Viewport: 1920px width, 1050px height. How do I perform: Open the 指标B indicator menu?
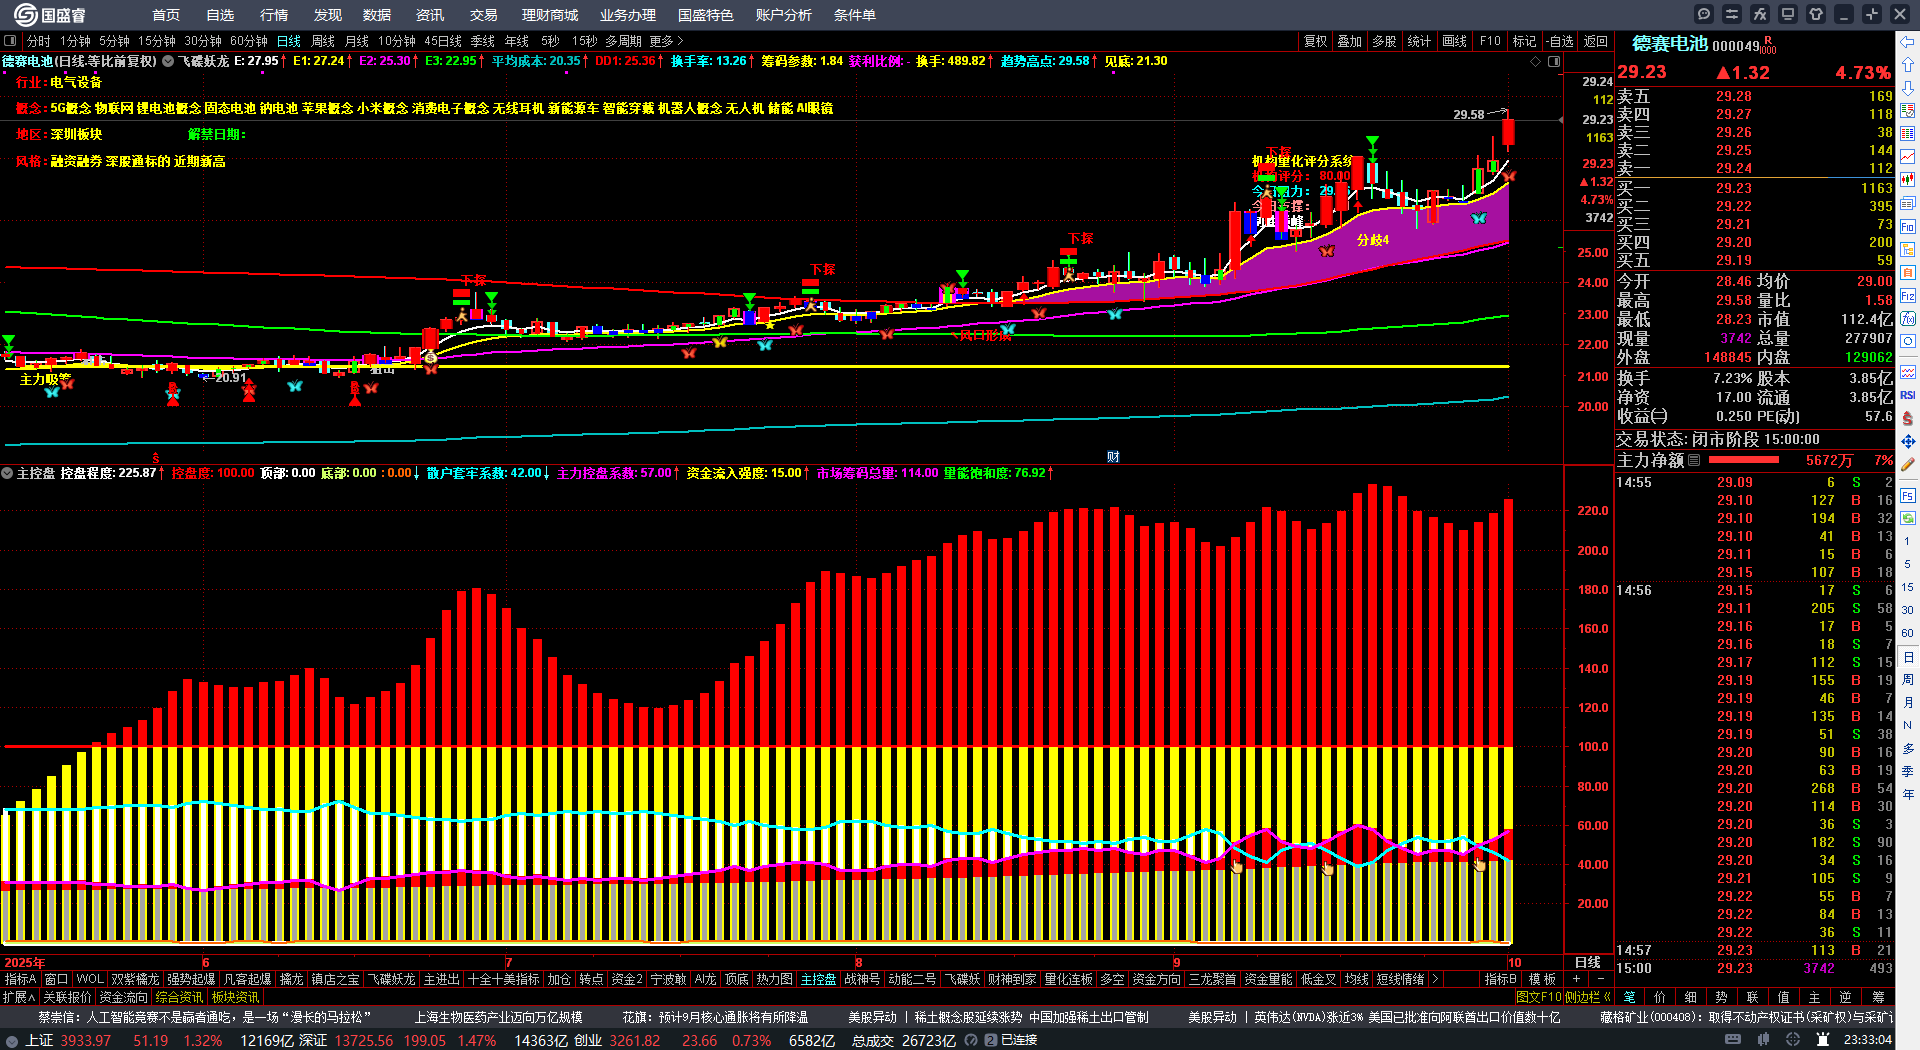pos(1501,979)
